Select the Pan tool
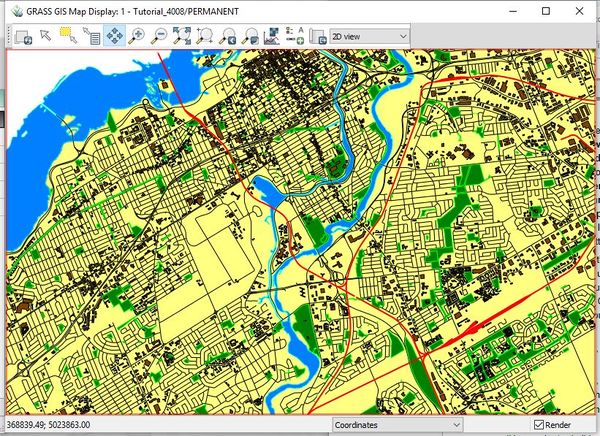 click(113, 36)
